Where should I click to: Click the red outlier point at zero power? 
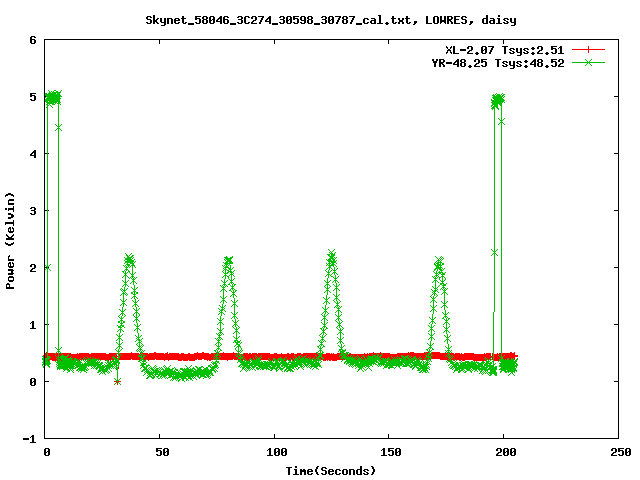pyautogui.click(x=118, y=382)
